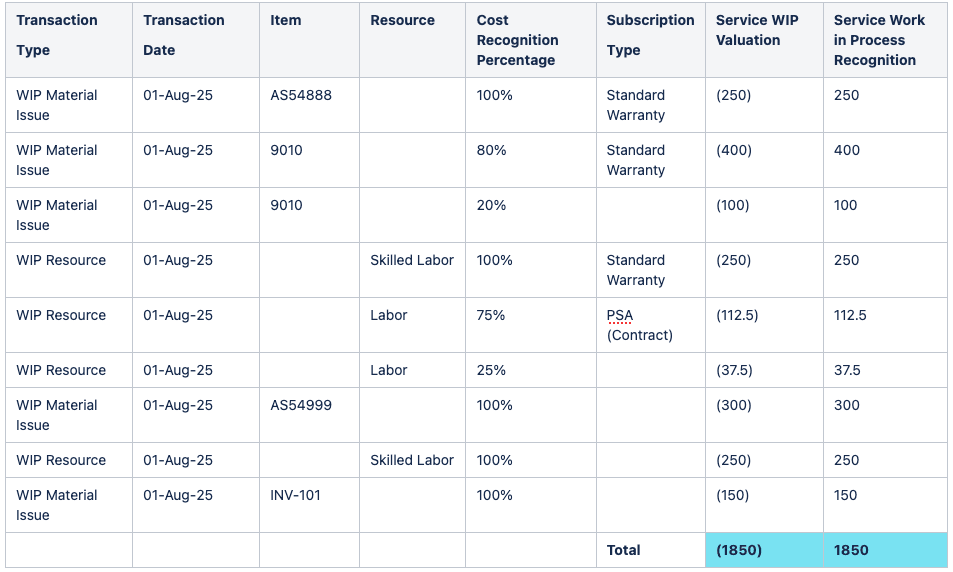Click the Resource column header
This screenshot has width=953, height=572.
[412, 40]
